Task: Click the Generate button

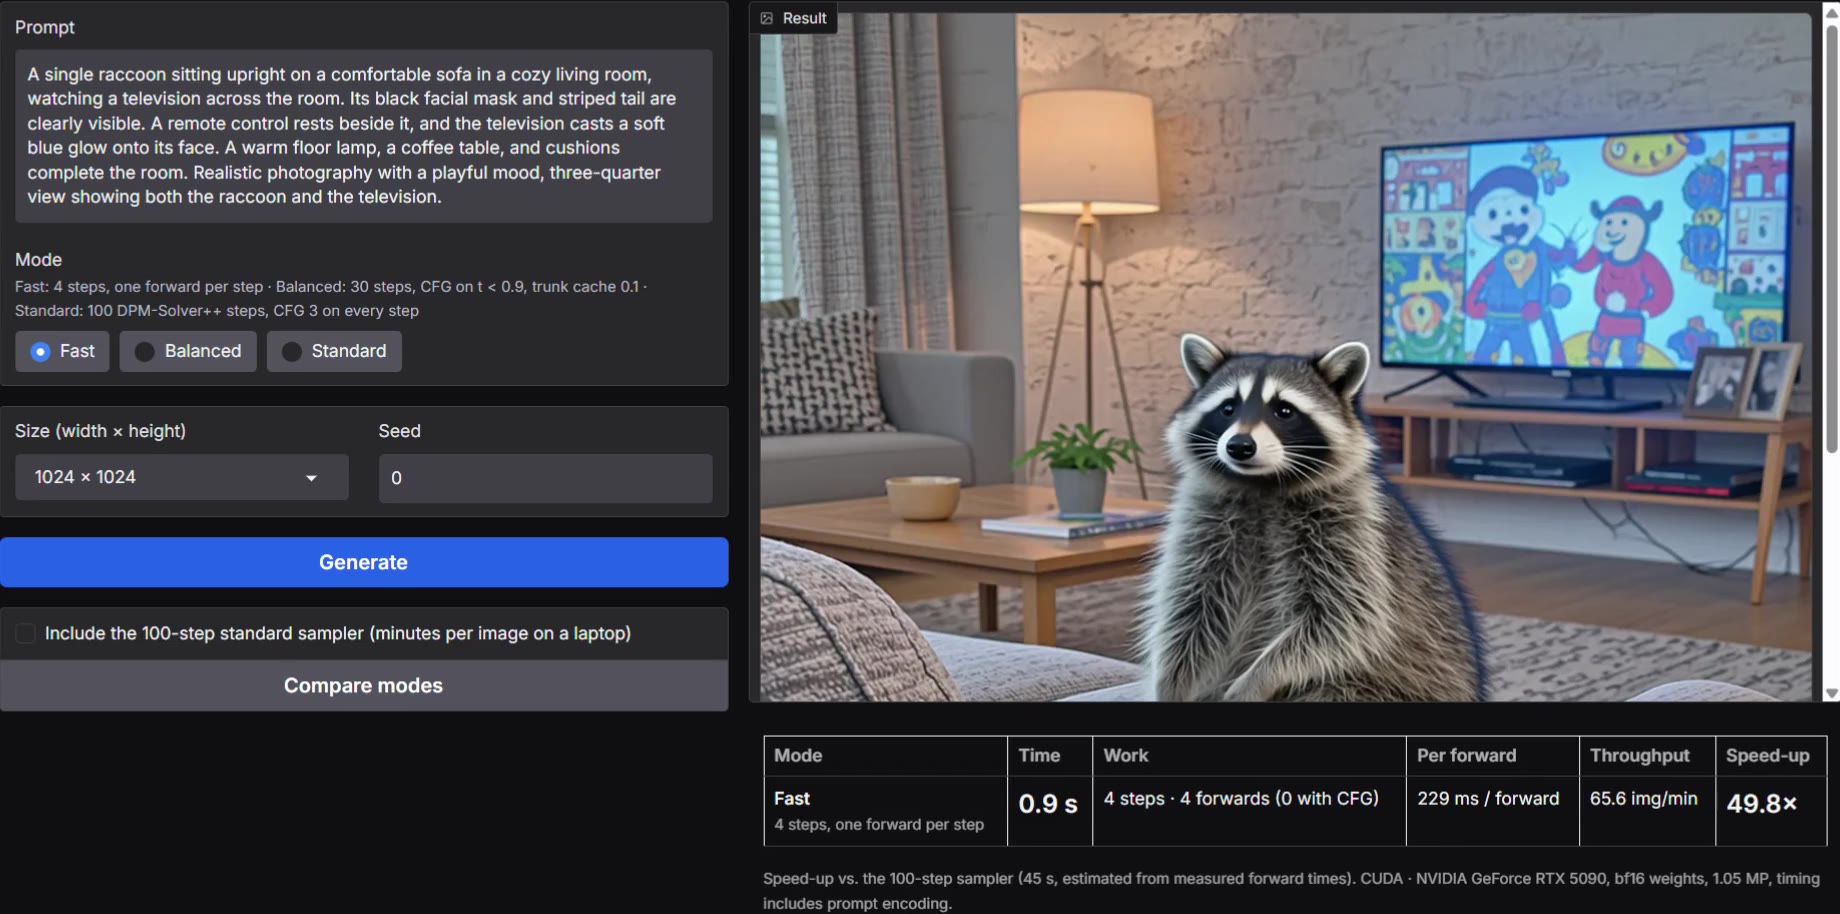Action: tap(364, 562)
